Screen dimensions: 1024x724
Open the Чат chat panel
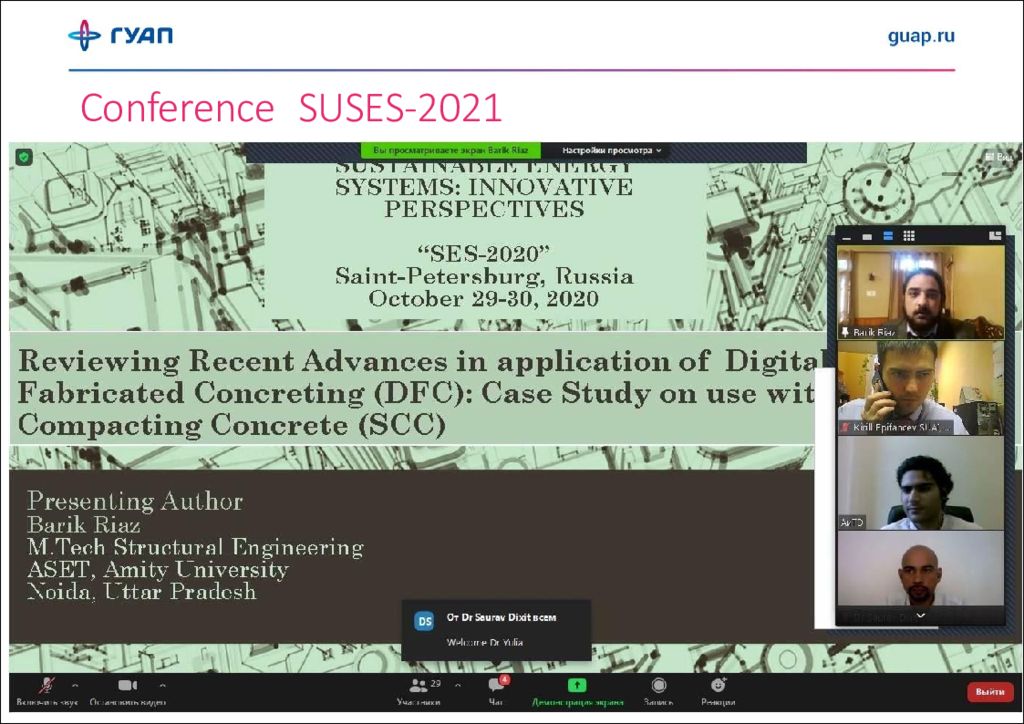click(x=496, y=692)
